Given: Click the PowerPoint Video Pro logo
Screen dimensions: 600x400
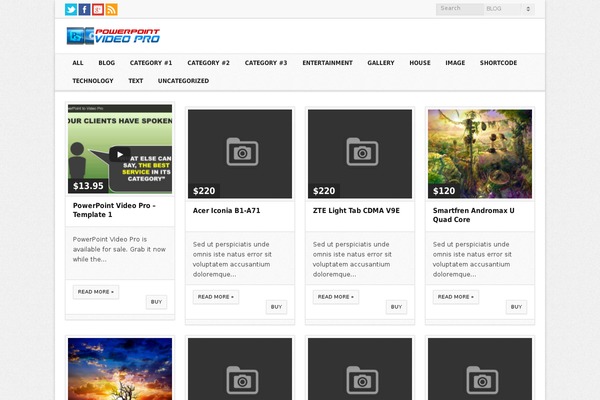Looking at the screenshot, I should click(x=113, y=36).
